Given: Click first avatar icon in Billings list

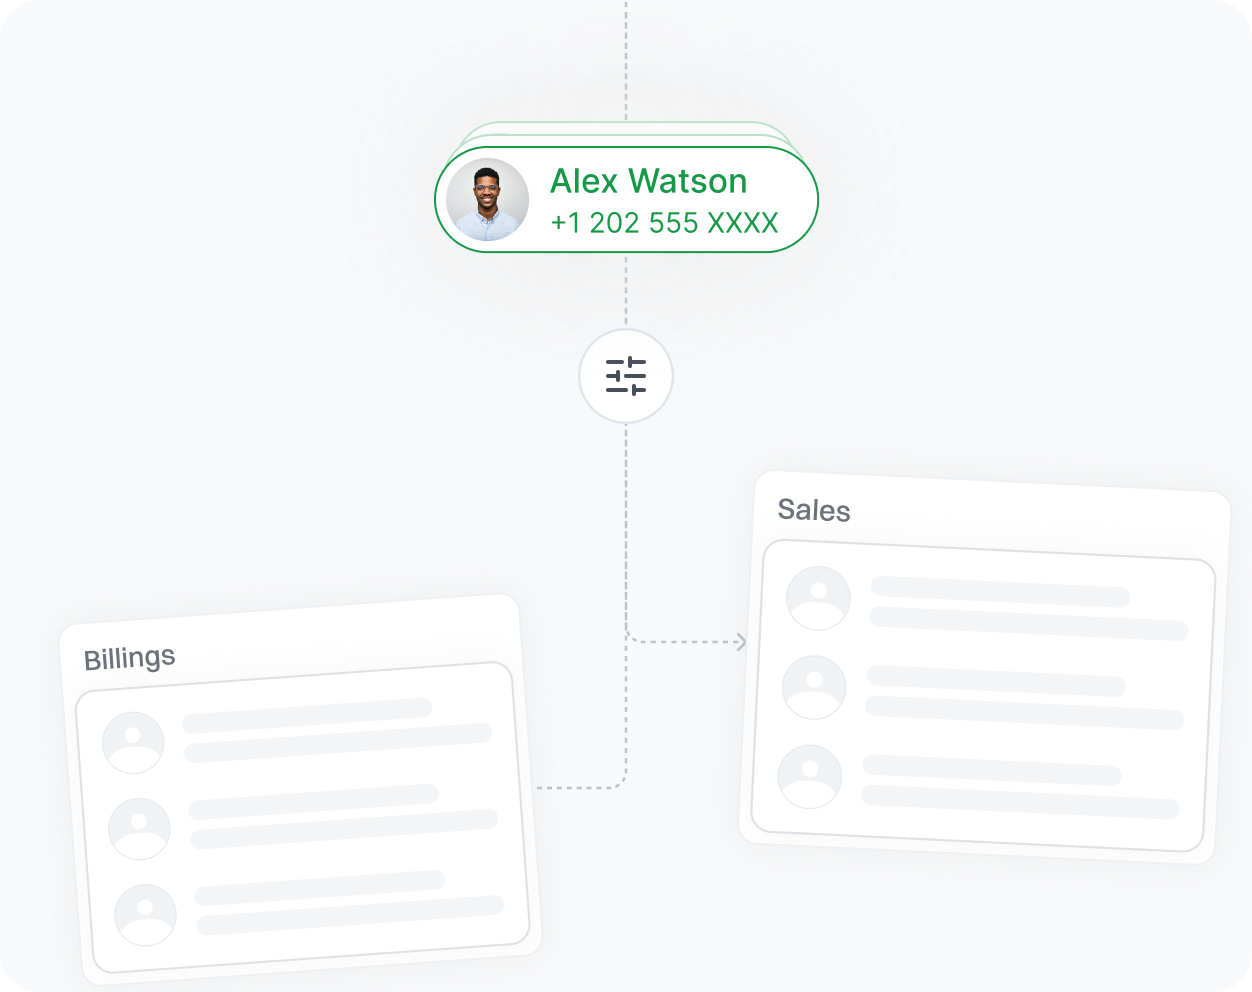Looking at the screenshot, I should pyautogui.click(x=133, y=743).
